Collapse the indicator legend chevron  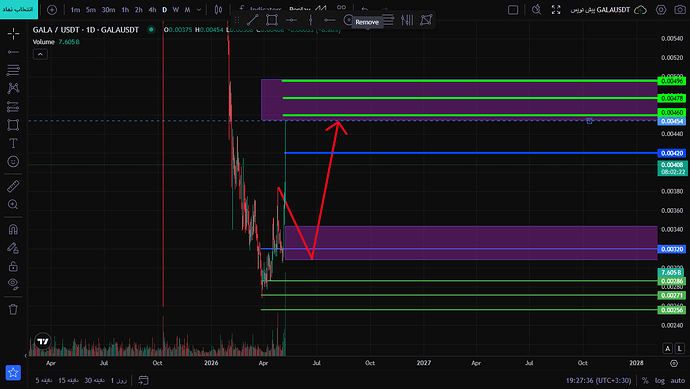40,54
